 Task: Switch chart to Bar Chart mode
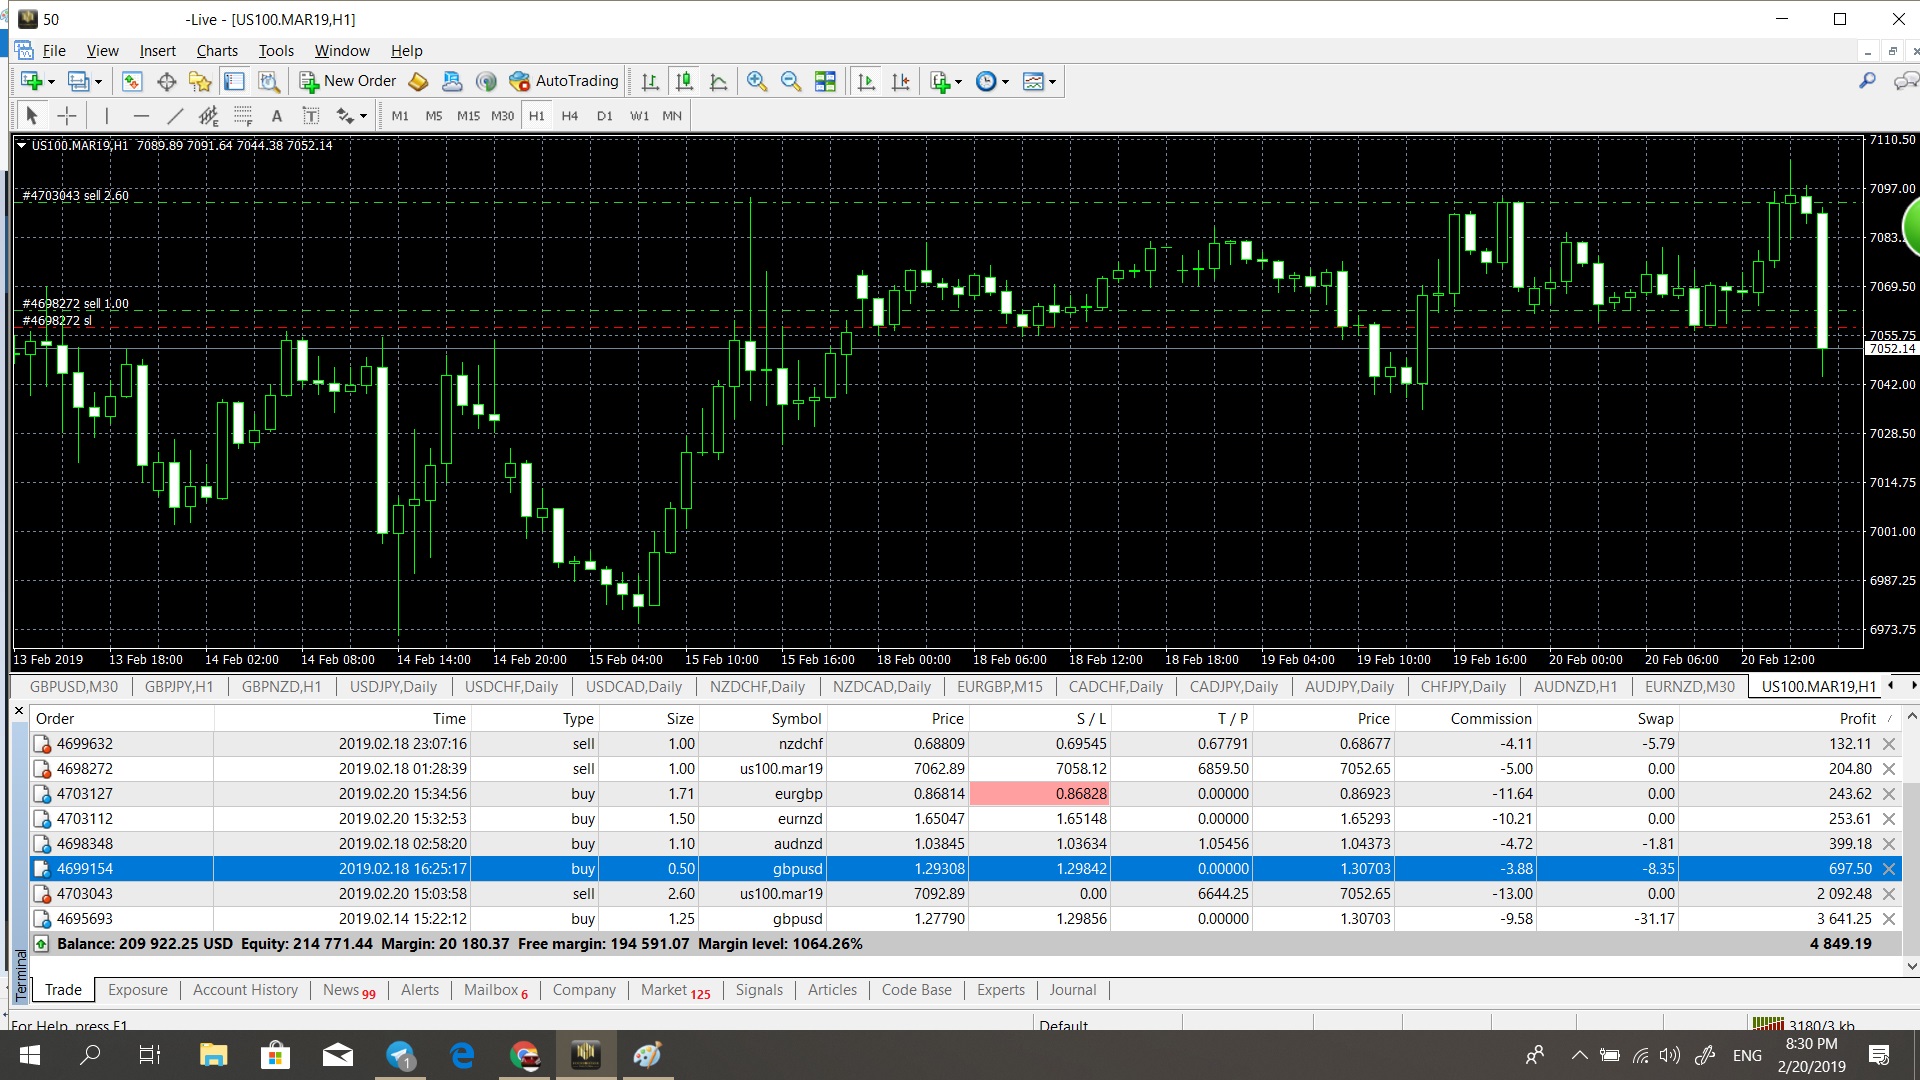click(x=650, y=82)
